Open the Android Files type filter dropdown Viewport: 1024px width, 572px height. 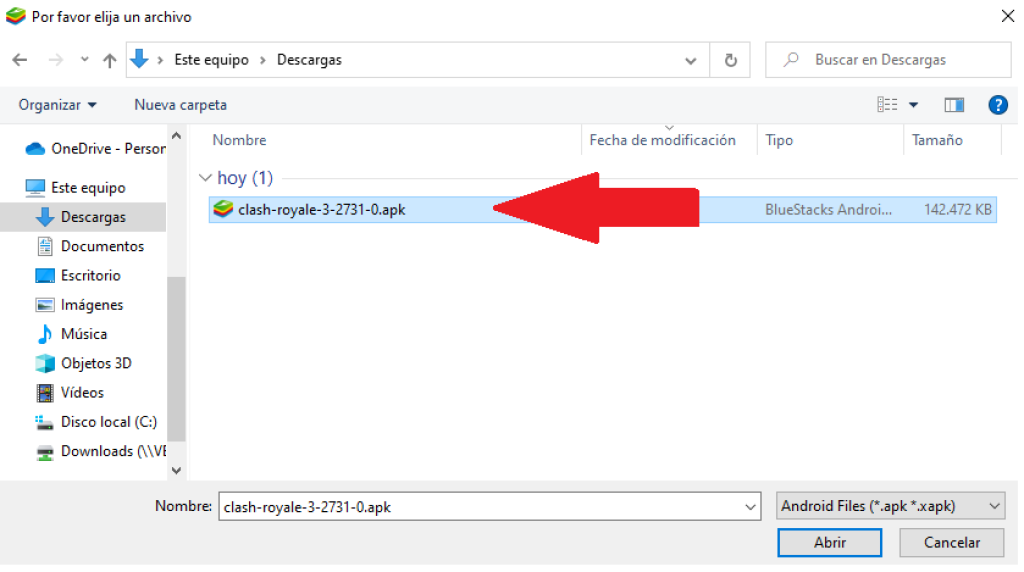click(x=890, y=506)
